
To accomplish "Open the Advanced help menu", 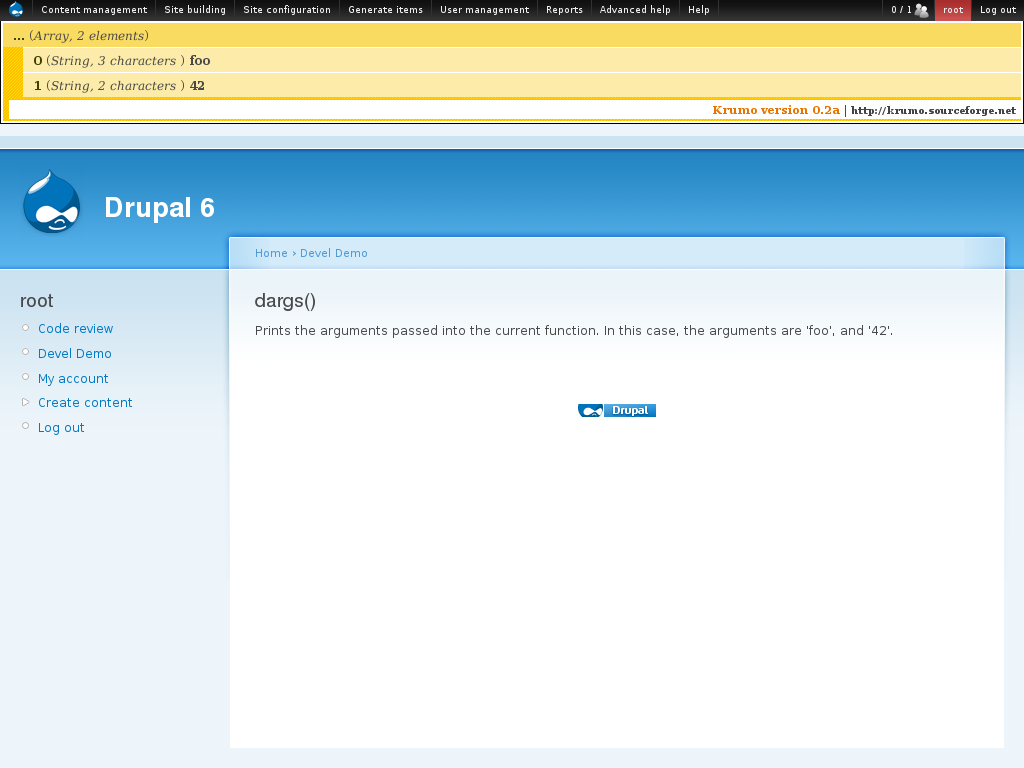I will (634, 10).
